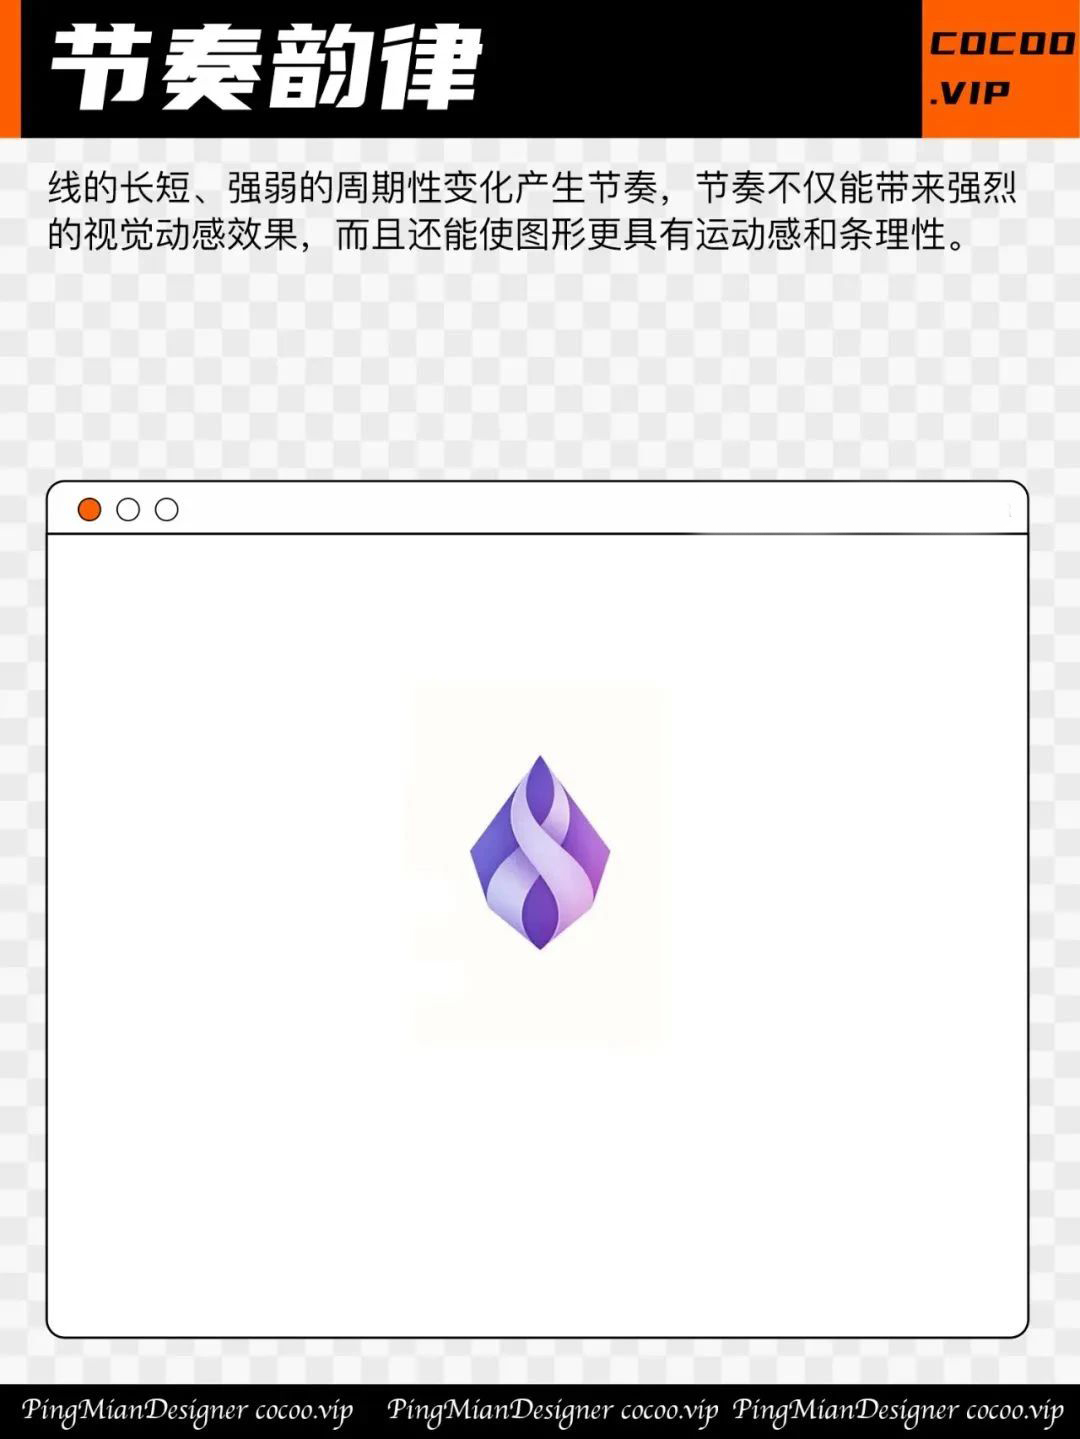This screenshot has width=1080, height=1439.
Task: Click the paragraph line starting with 的视觉动感效果
Action: pos(508,235)
